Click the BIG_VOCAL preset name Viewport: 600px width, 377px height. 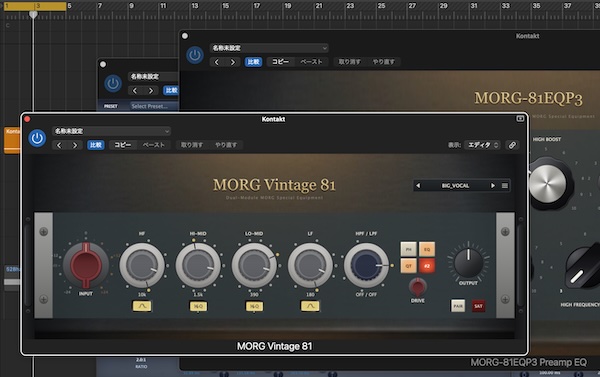click(455, 186)
